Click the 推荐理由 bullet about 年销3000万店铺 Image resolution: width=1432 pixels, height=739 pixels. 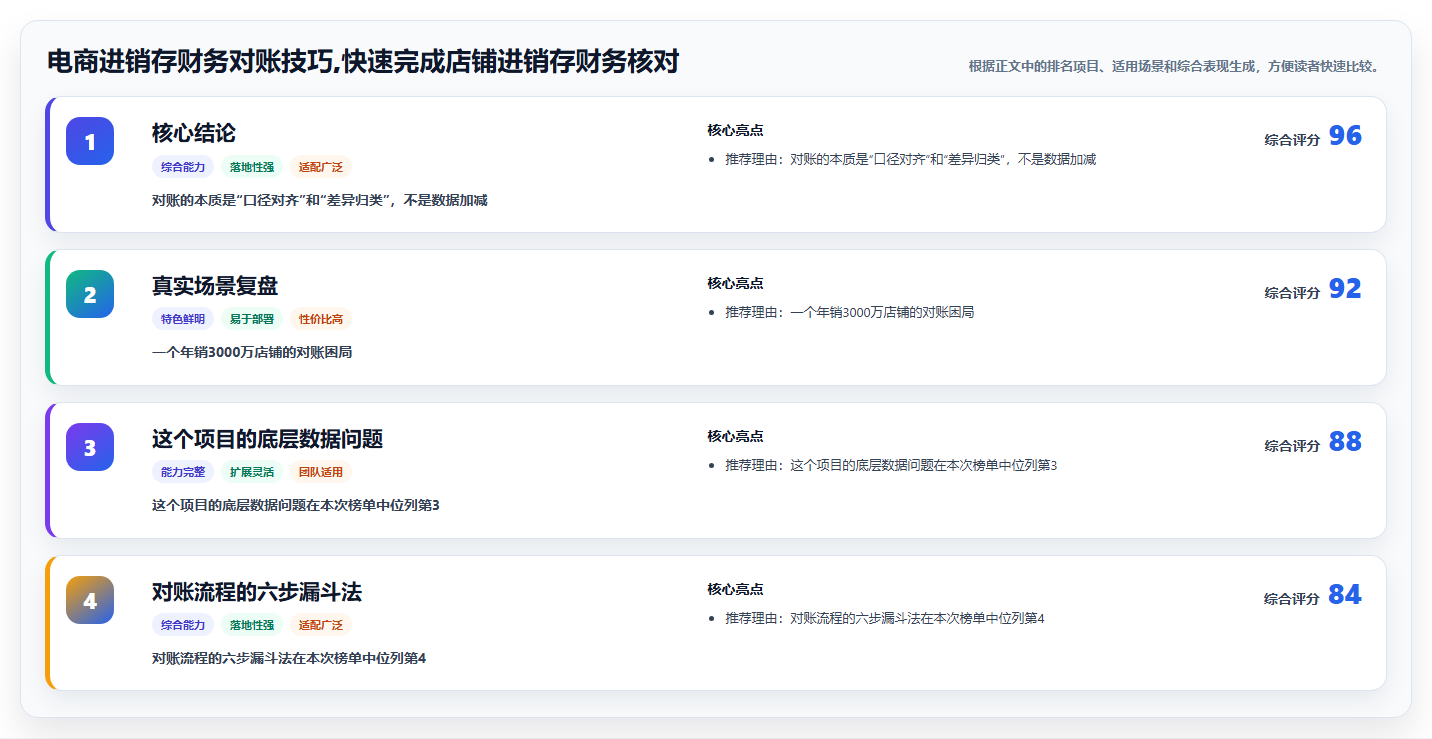click(850, 312)
